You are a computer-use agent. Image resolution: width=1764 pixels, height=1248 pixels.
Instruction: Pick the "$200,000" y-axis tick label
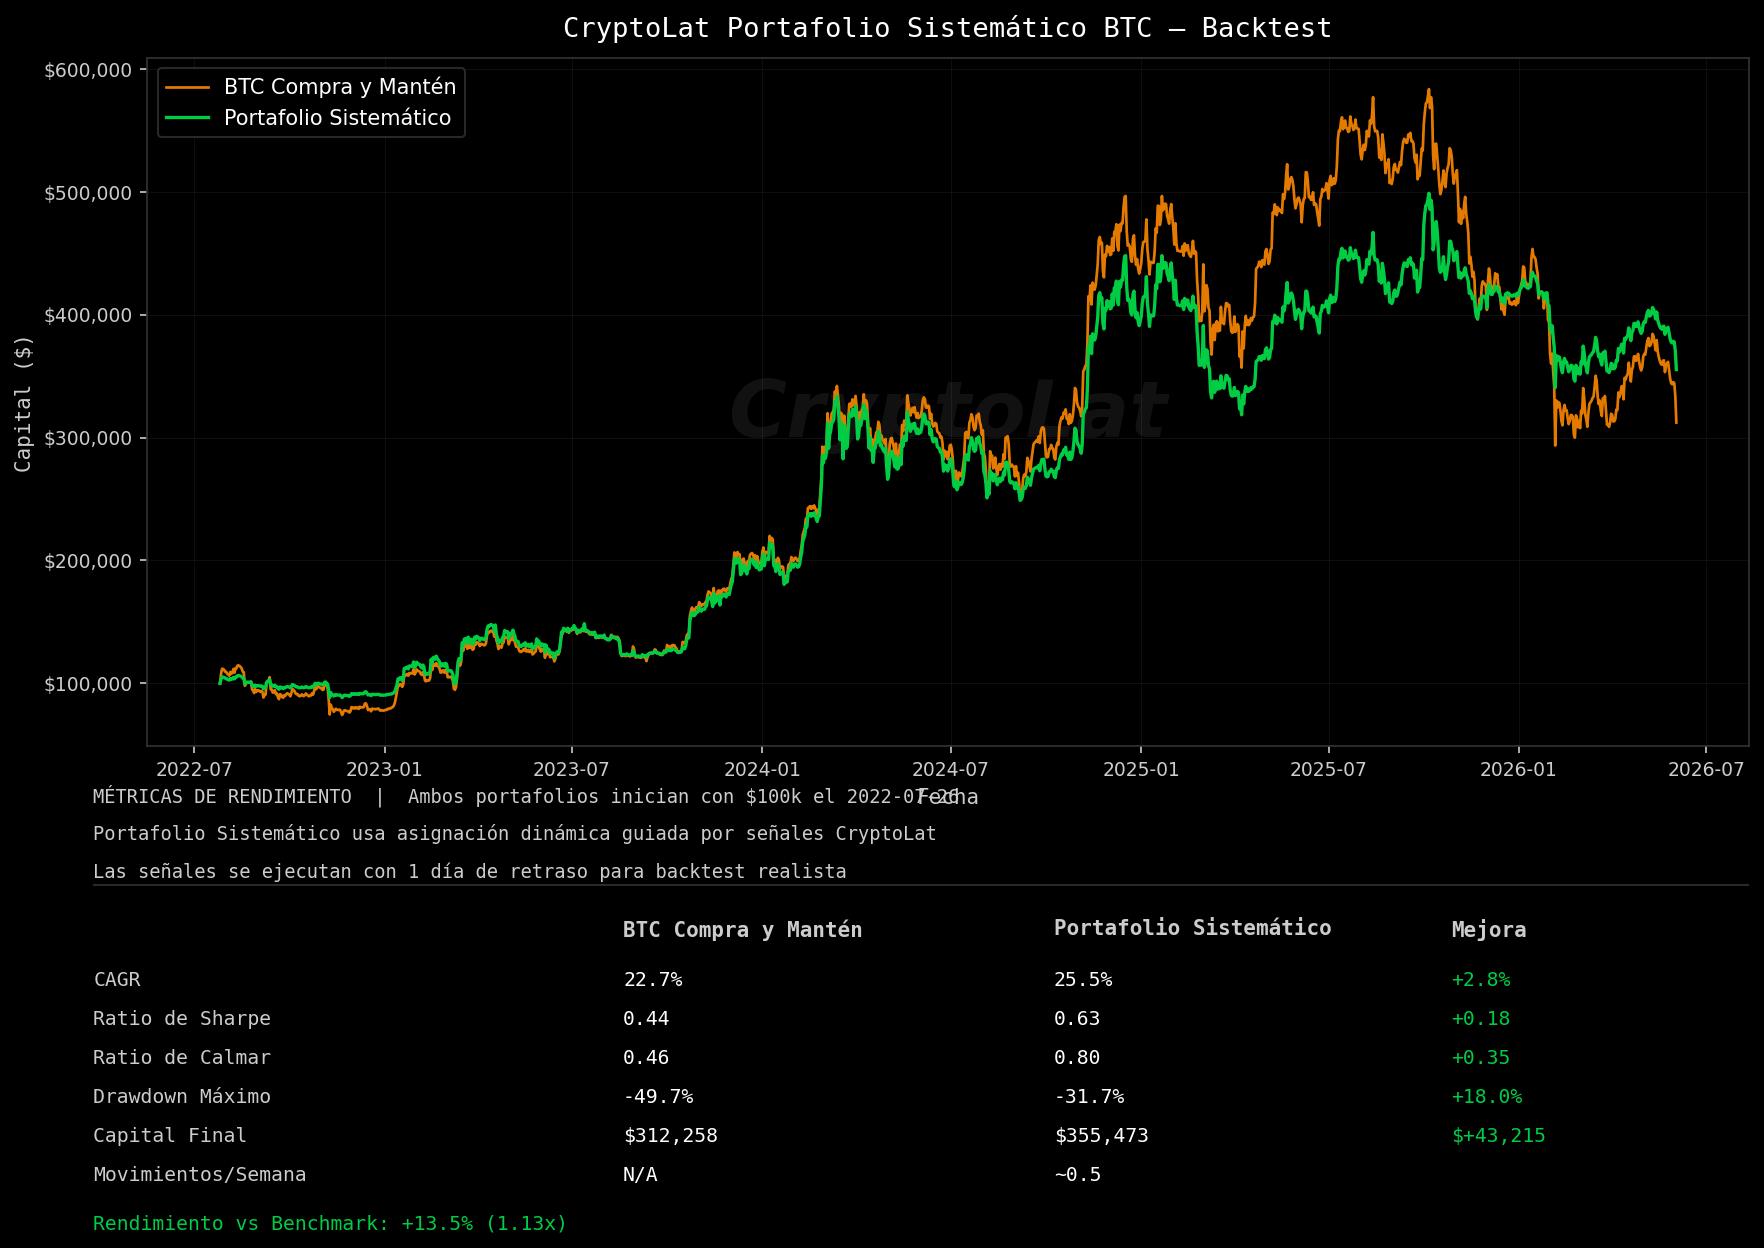tap(88, 561)
